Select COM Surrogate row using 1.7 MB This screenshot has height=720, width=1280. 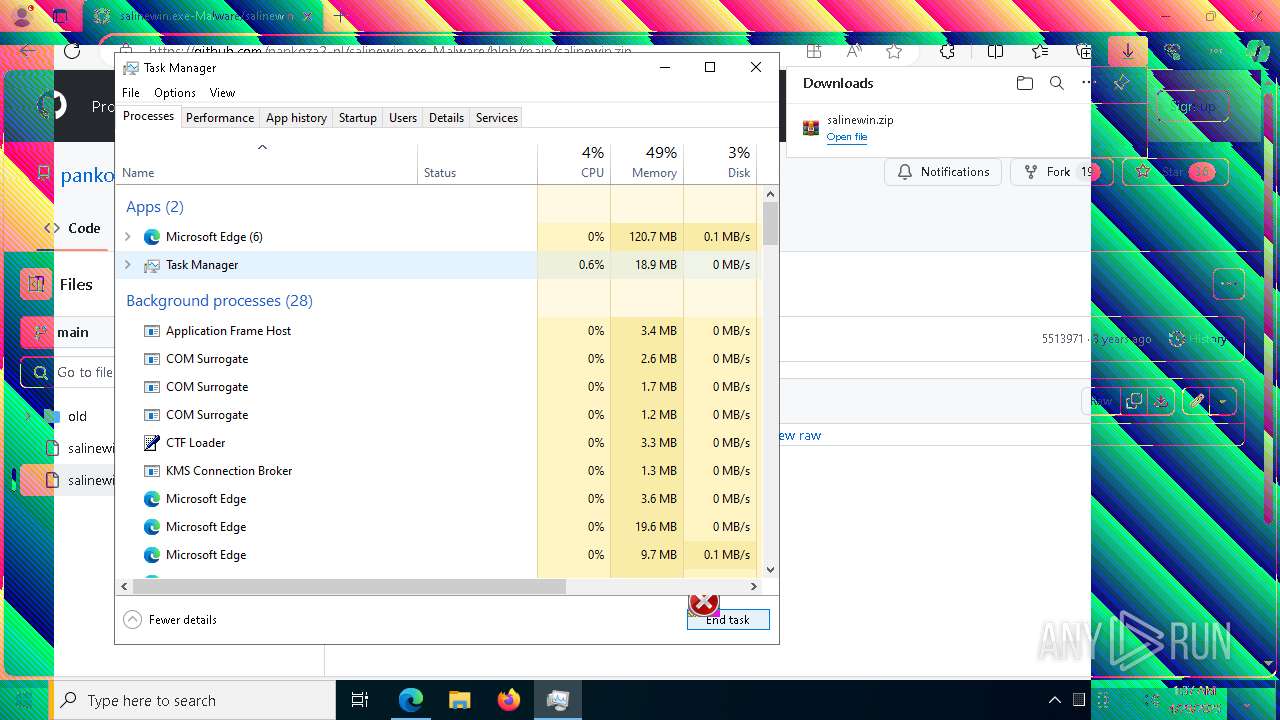[438, 387]
